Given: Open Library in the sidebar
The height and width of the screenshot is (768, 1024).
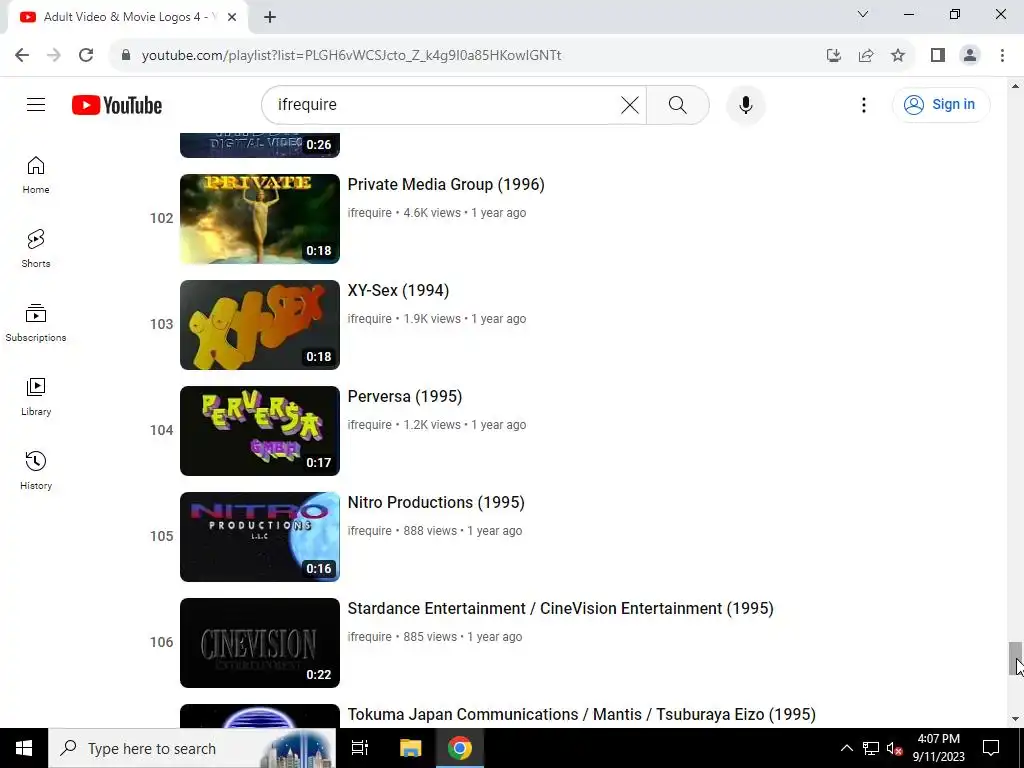Looking at the screenshot, I should (x=36, y=396).
